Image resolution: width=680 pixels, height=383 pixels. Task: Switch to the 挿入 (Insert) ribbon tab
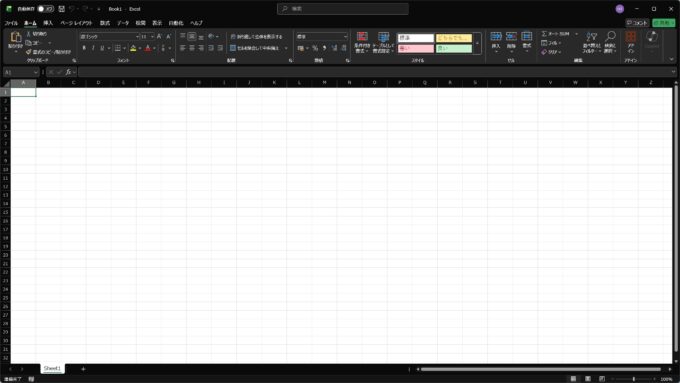[x=48, y=23]
